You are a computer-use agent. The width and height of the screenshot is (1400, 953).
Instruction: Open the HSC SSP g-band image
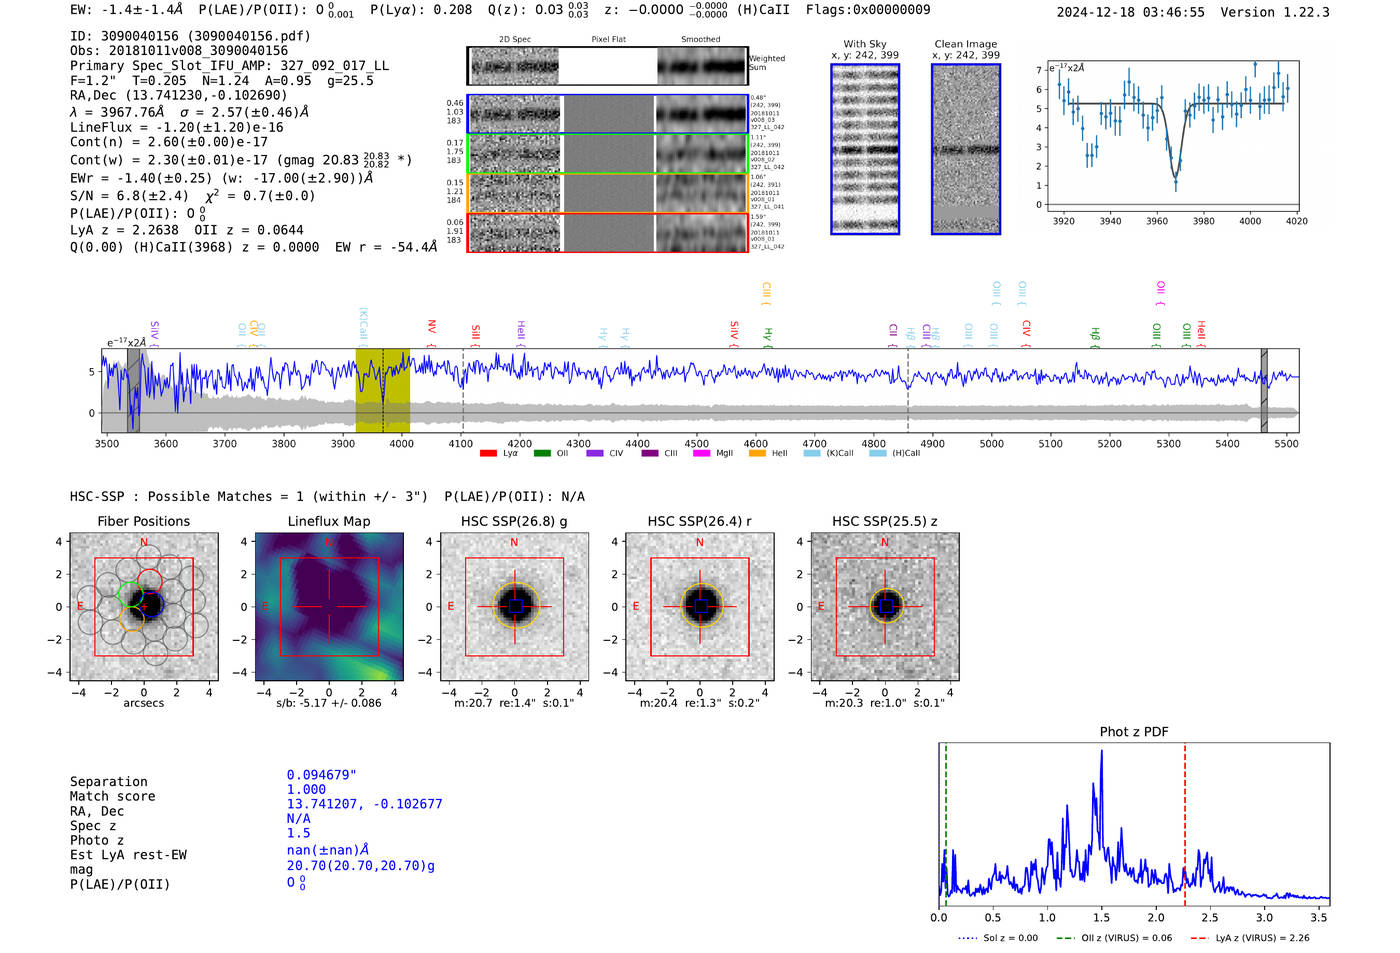tap(514, 607)
